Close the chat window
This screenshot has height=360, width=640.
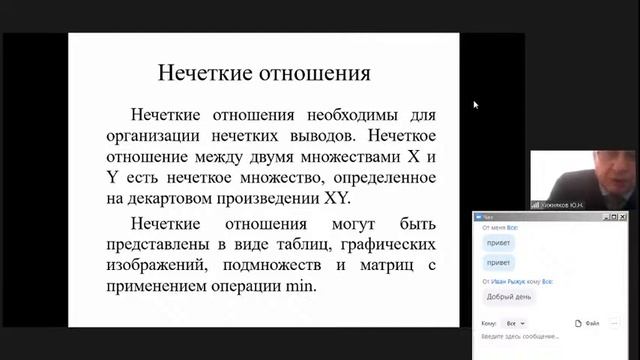[623, 217]
